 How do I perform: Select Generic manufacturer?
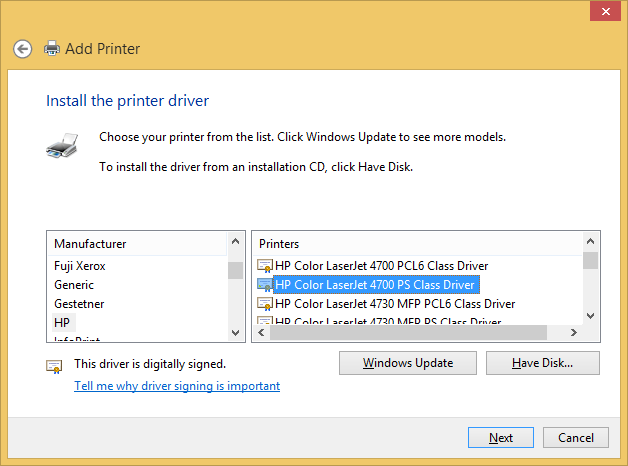point(74,285)
